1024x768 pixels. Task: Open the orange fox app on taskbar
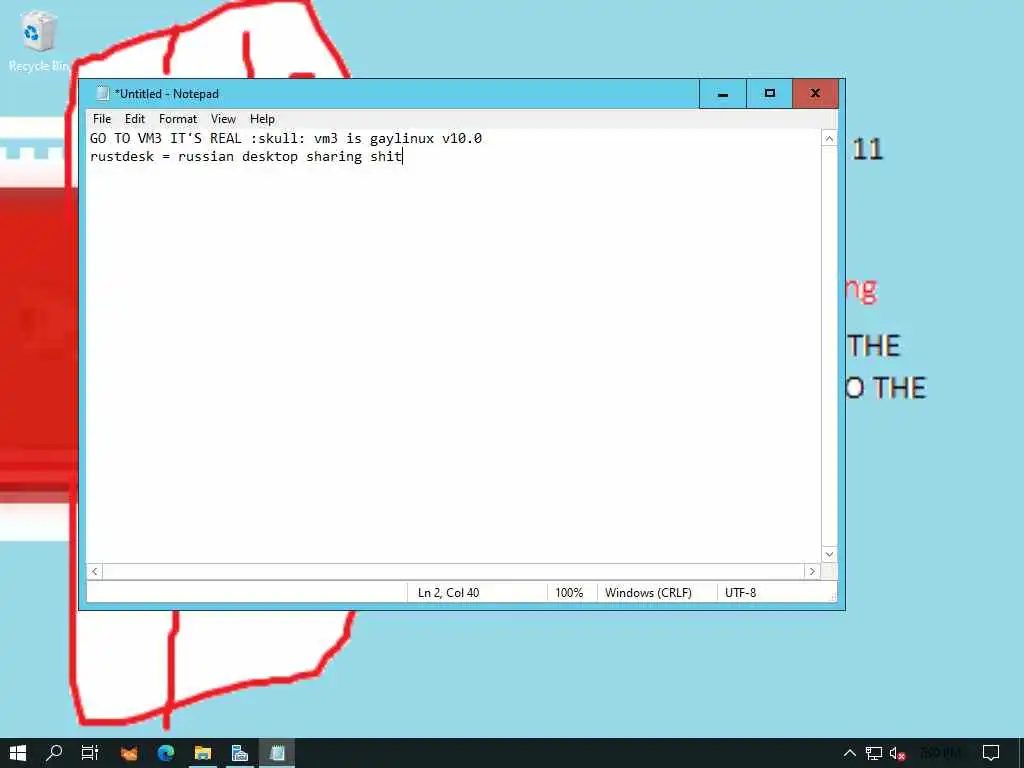(x=129, y=753)
